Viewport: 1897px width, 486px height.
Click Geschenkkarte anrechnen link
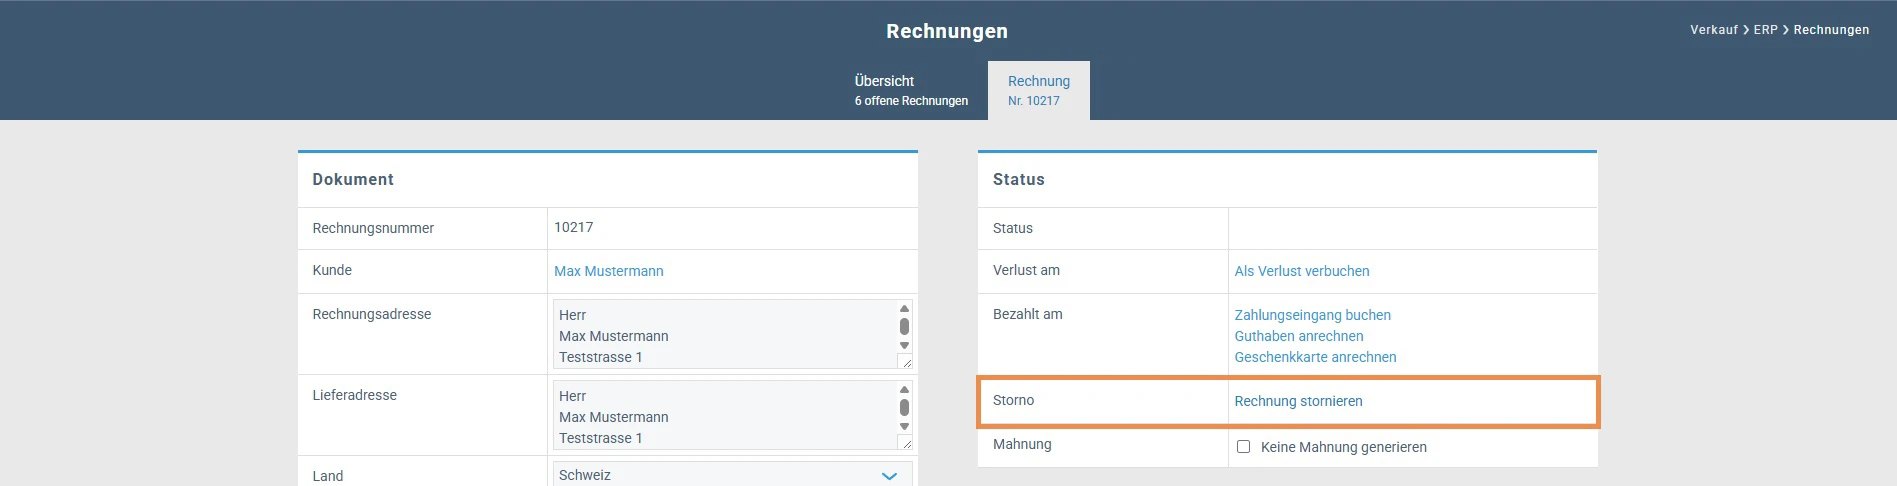pos(1315,357)
